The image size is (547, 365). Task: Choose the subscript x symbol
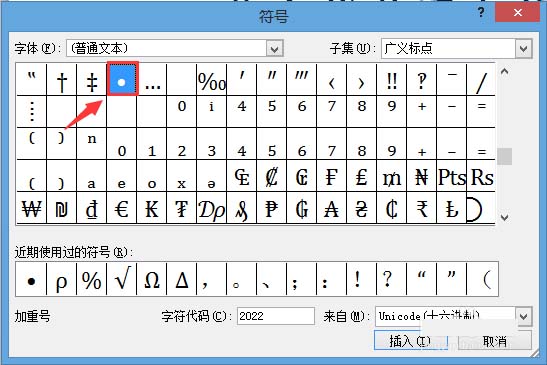pyautogui.click(x=182, y=176)
